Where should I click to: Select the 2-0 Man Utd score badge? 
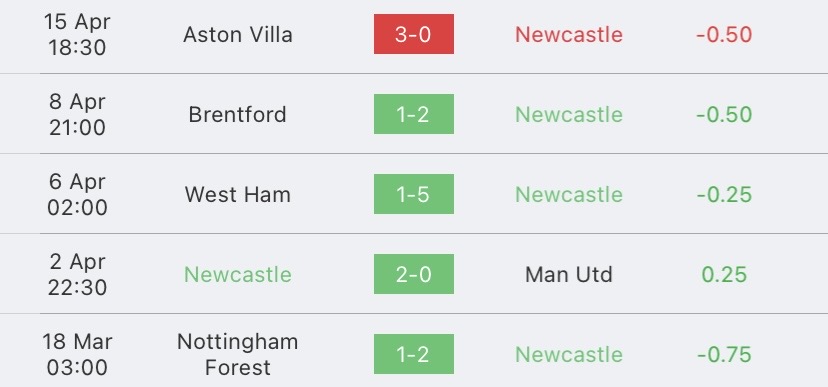coord(413,274)
